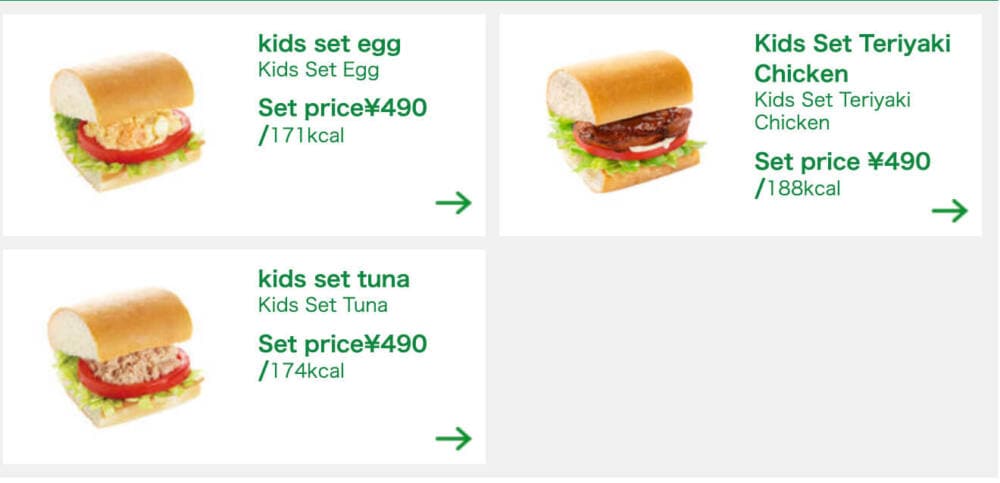The image size is (1000, 483).
Task: Click the 'Kids Set Tuna' subtitle text
Action: pyautogui.click(x=323, y=305)
